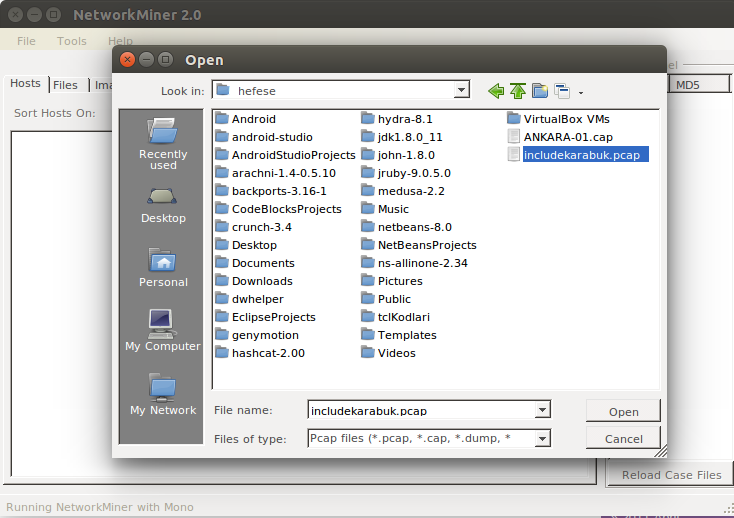Click Reload Case Files button
Image resolution: width=734 pixels, height=518 pixels.
pyautogui.click(x=671, y=475)
